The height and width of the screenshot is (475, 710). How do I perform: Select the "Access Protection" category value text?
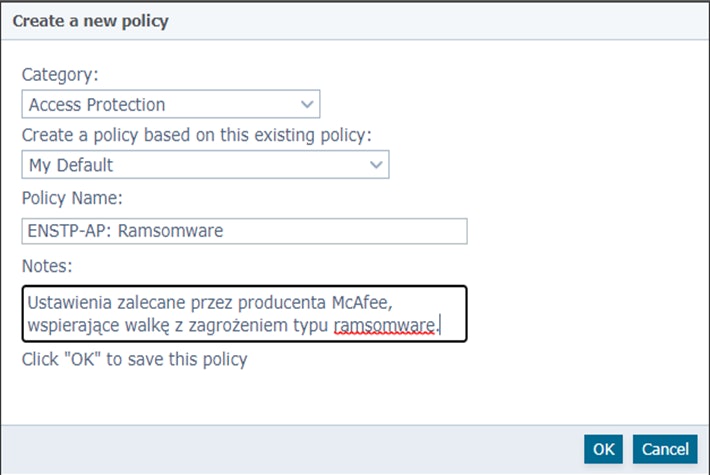click(97, 105)
